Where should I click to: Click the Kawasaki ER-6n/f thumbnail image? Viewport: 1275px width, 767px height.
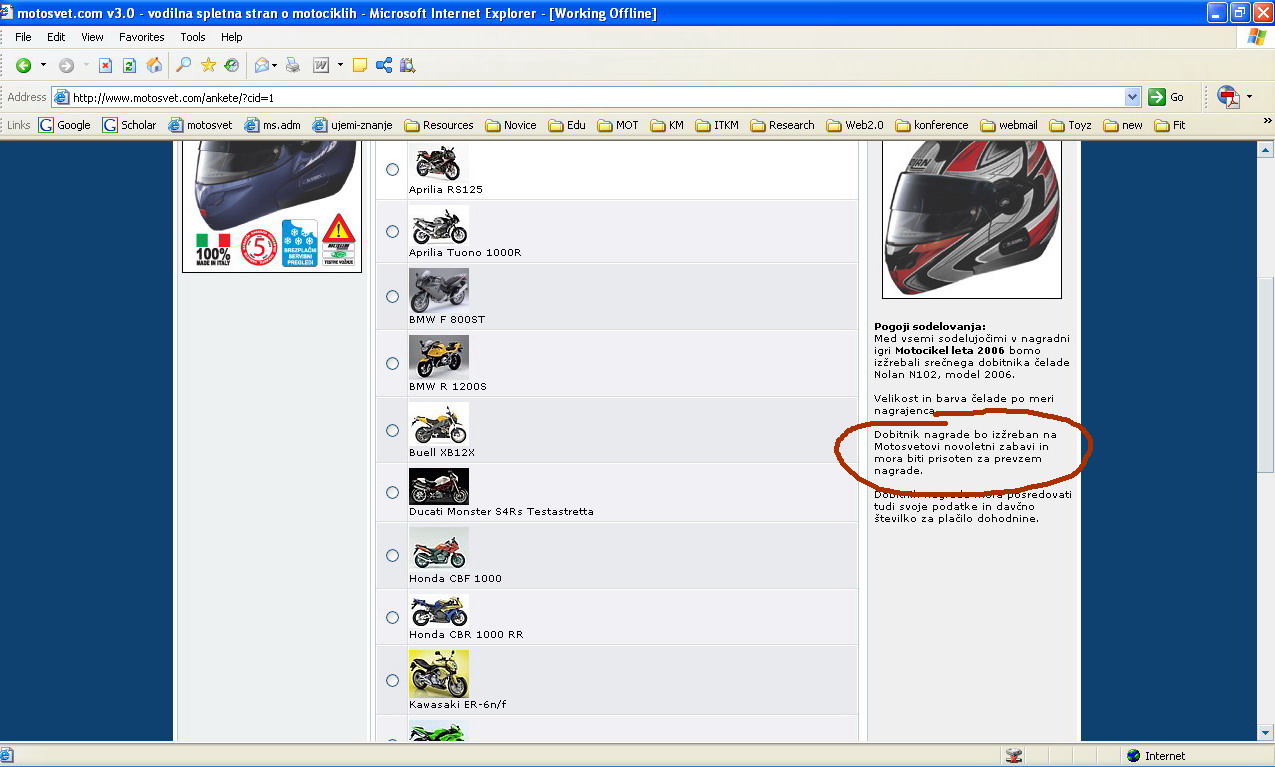click(x=438, y=673)
